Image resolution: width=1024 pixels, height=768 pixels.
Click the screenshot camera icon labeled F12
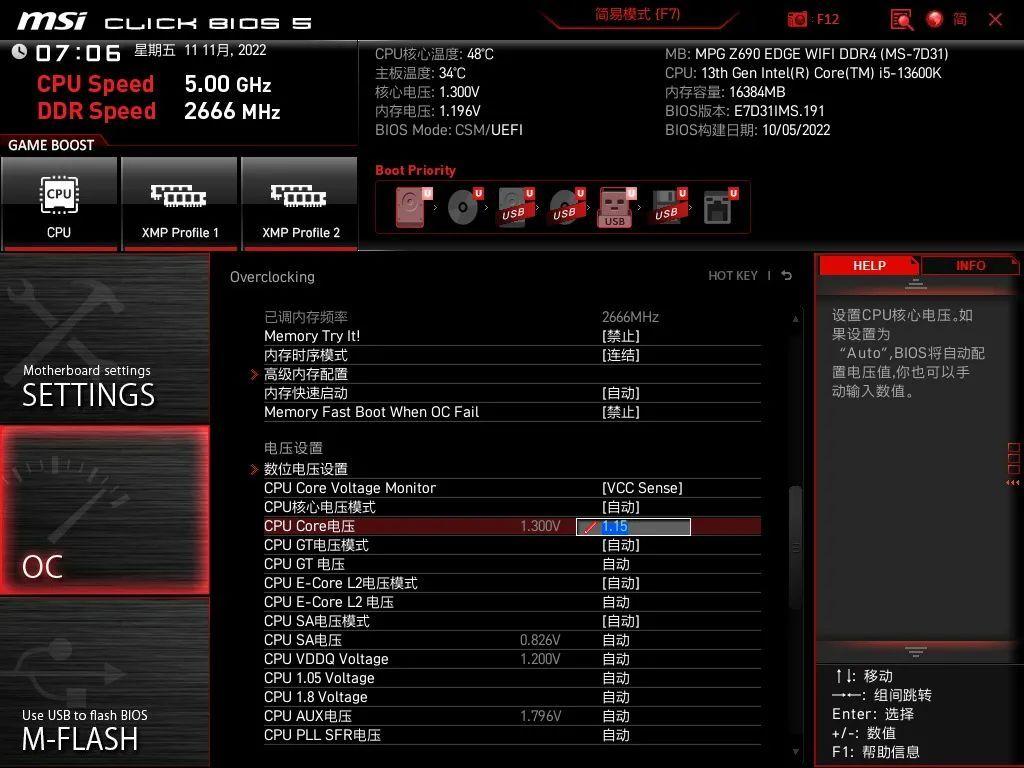[798, 18]
